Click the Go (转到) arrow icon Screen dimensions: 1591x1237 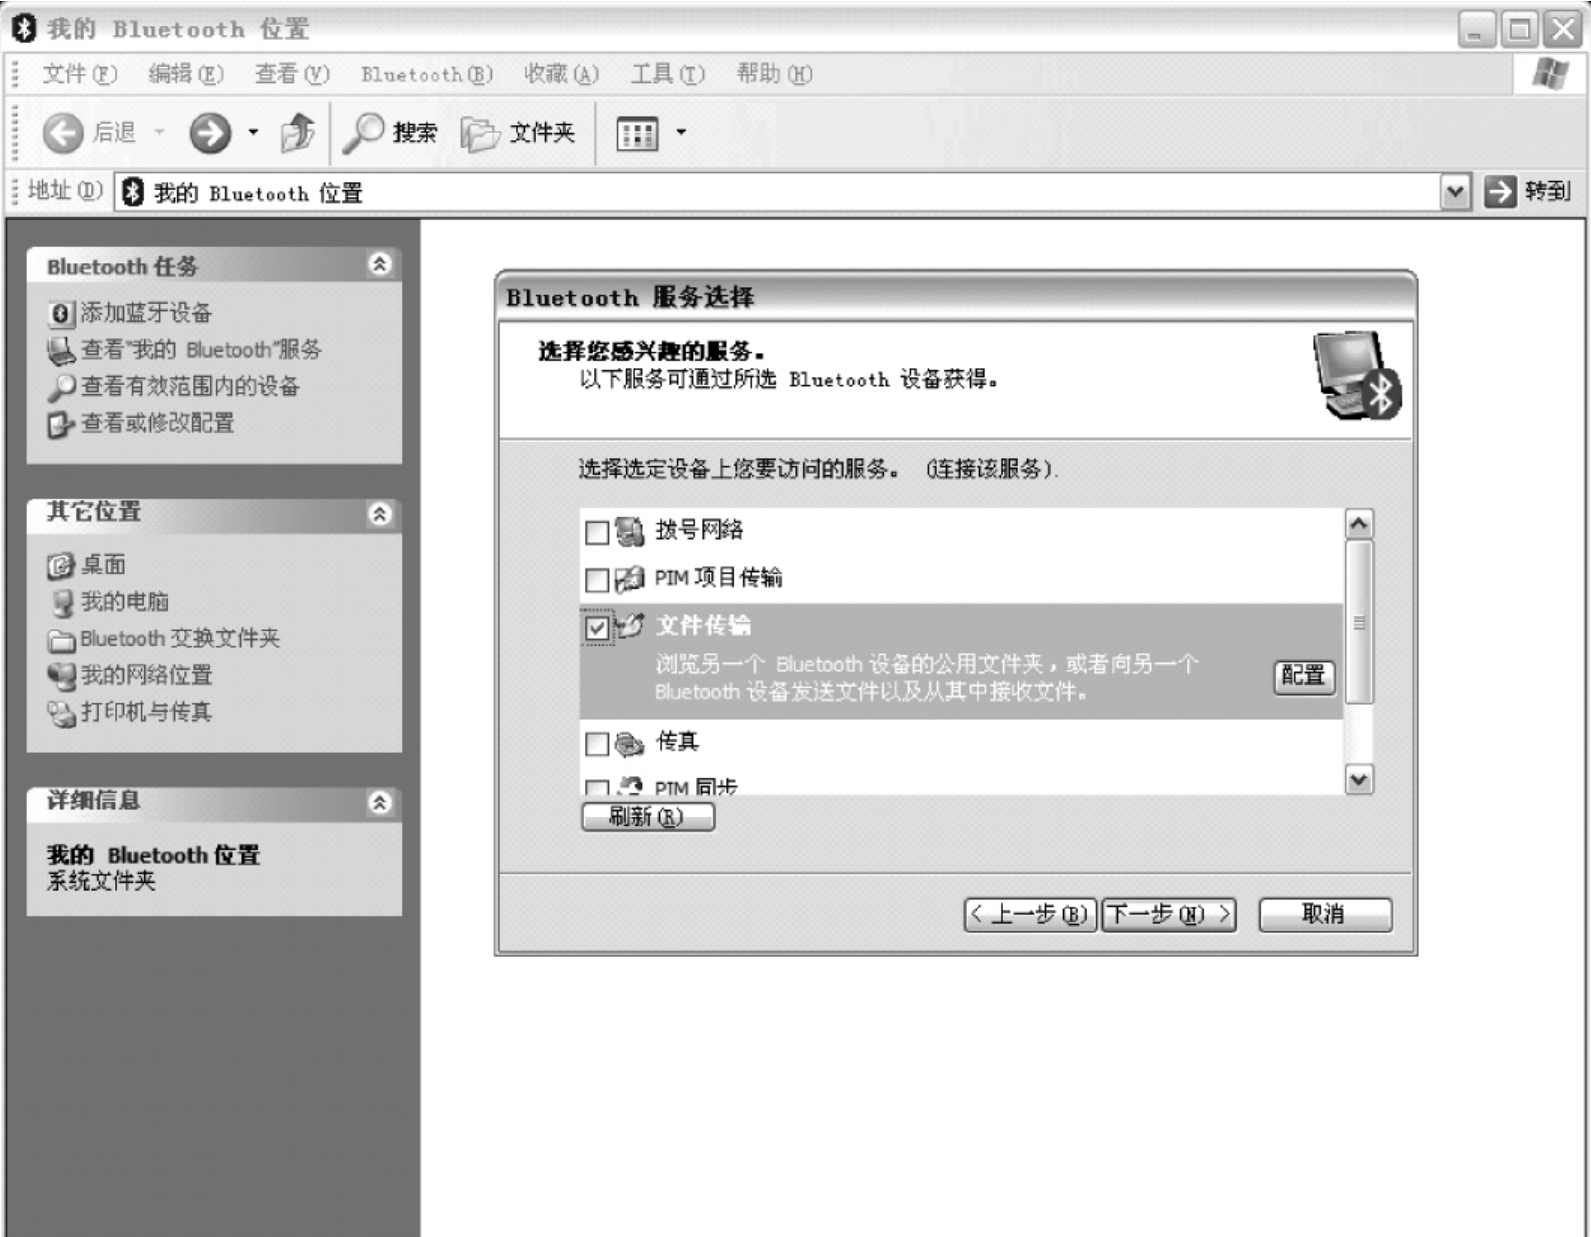(x=1500, y=191)
